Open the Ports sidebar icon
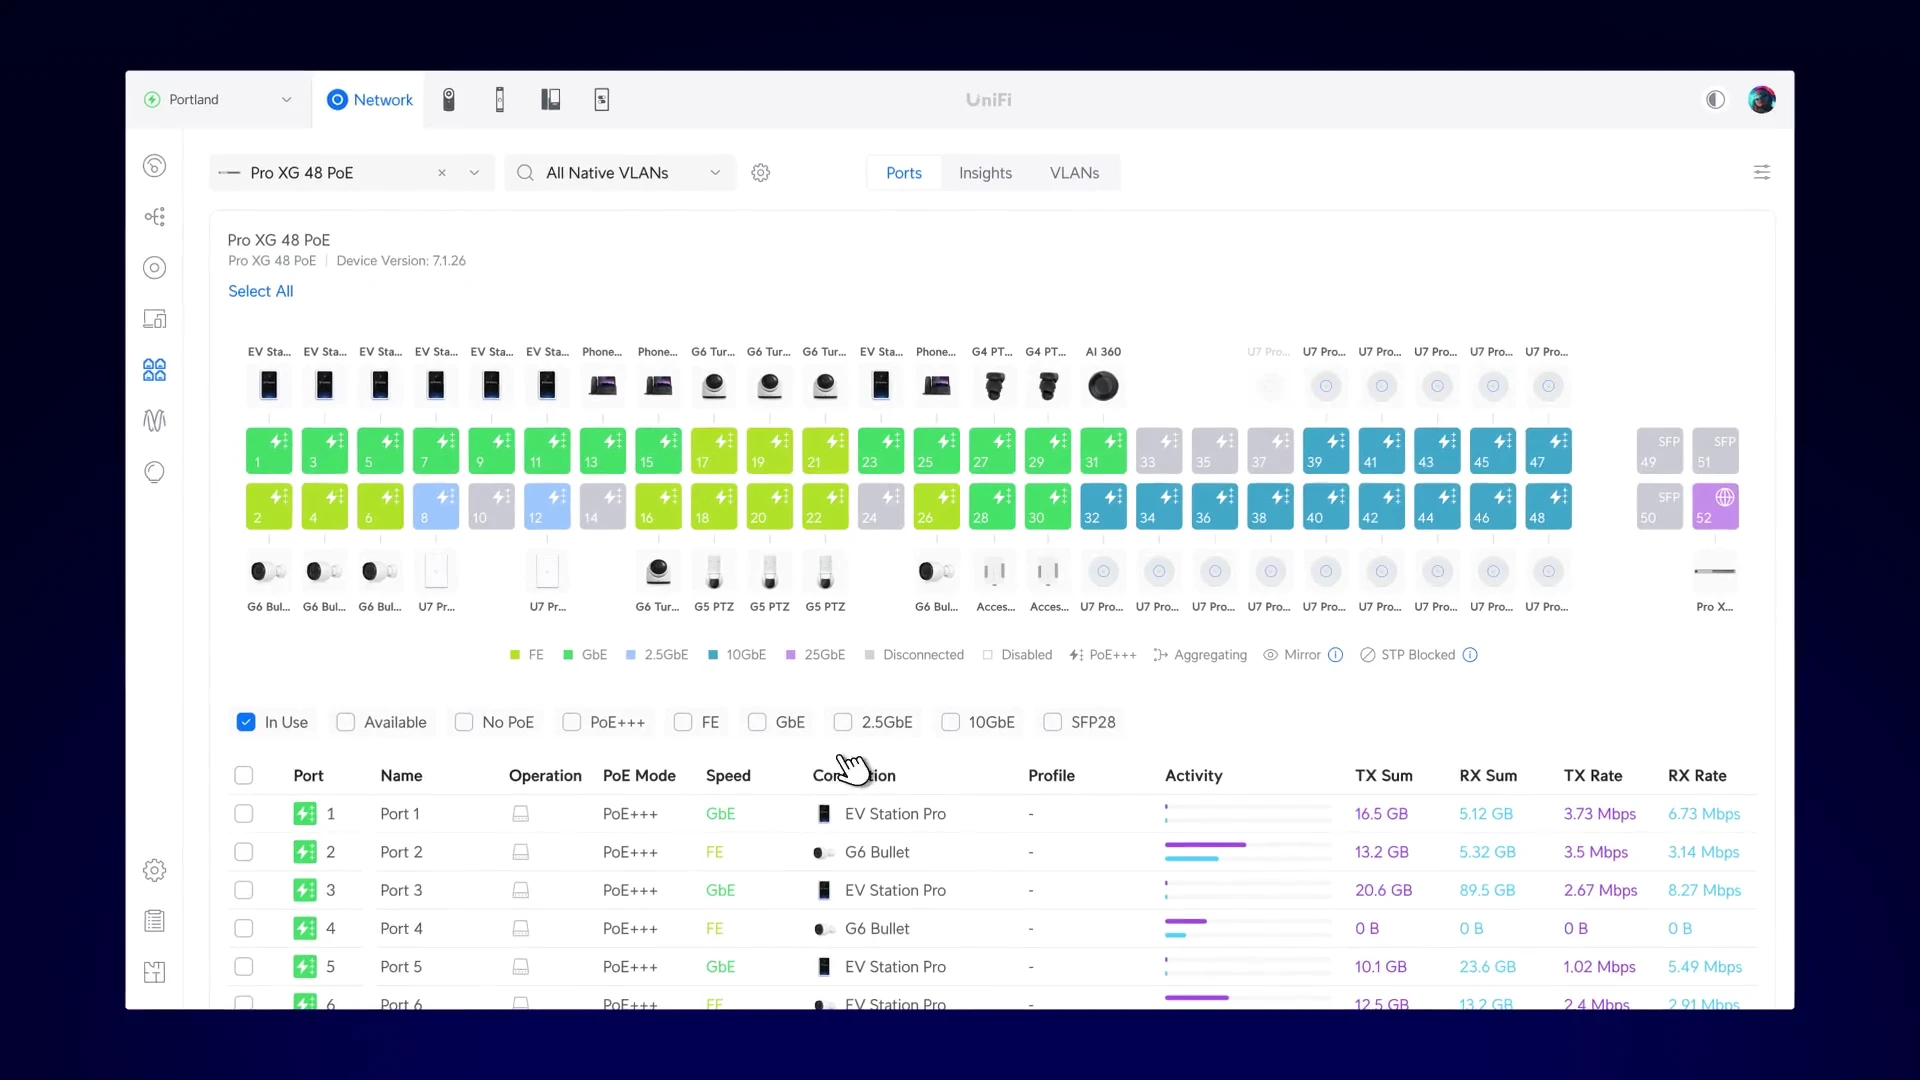Image resolution: width=1920 pixels, height=1080 pixels. [154, 370]
